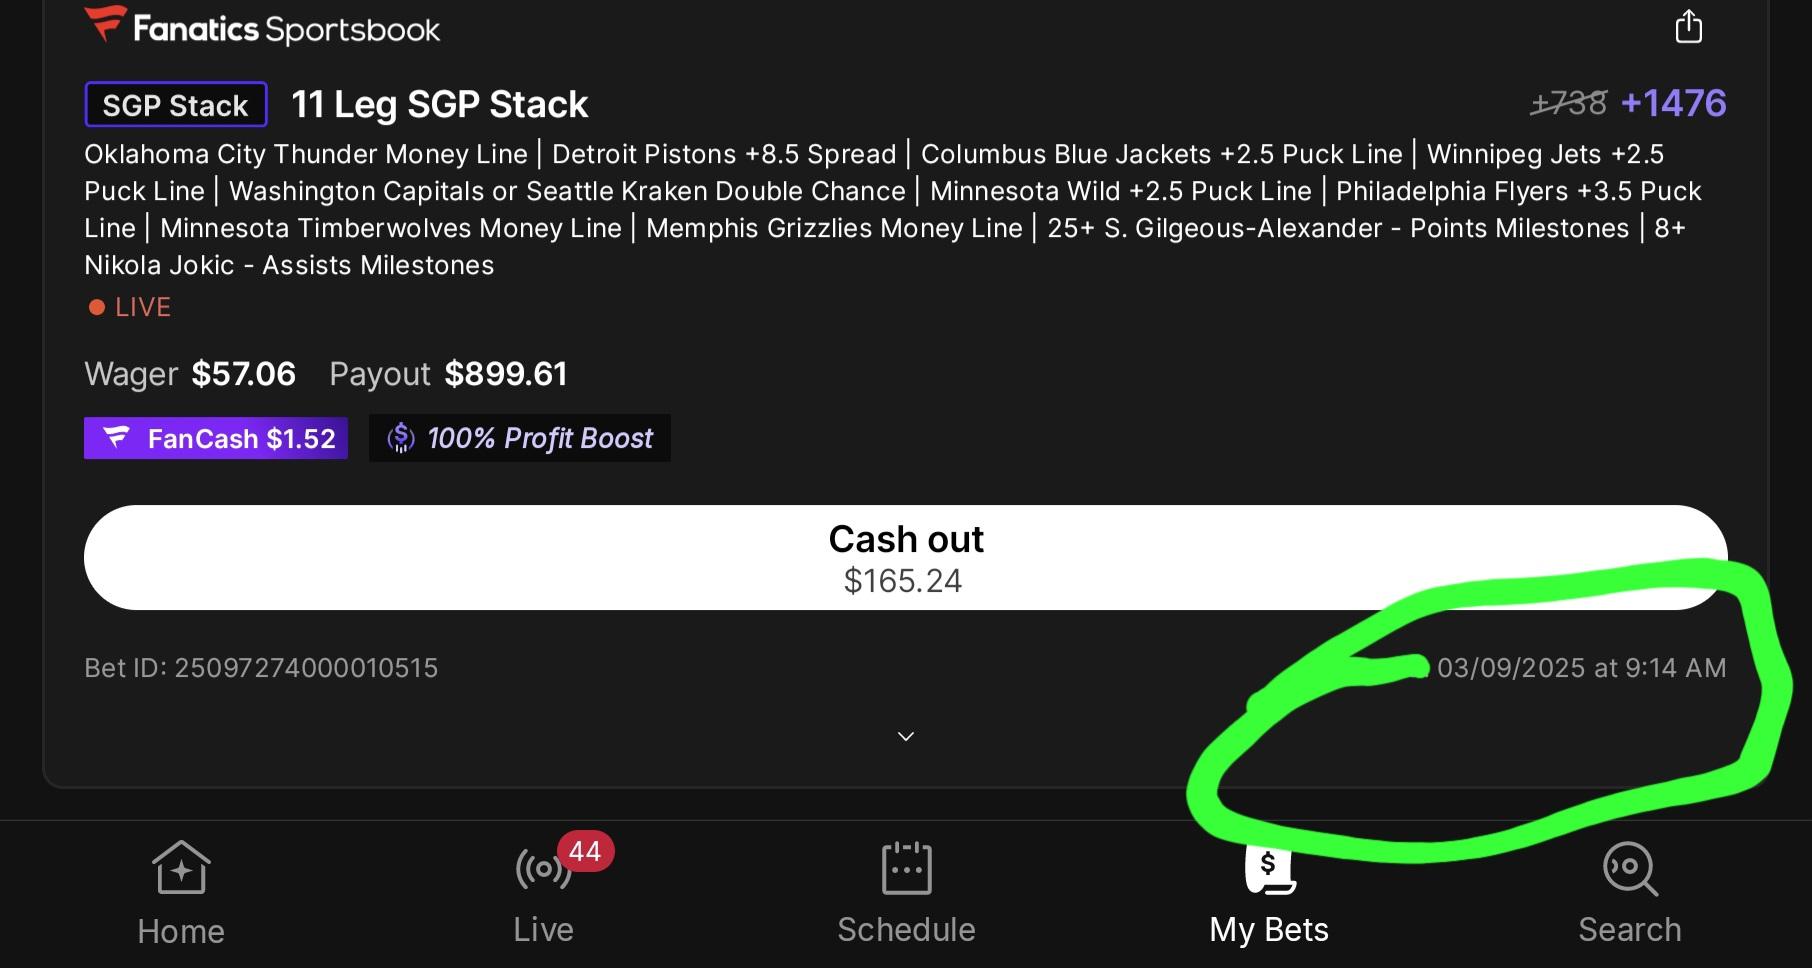Open the Search magnifier icon
The image size is (1812, 968).
[x=1630, y=868]
